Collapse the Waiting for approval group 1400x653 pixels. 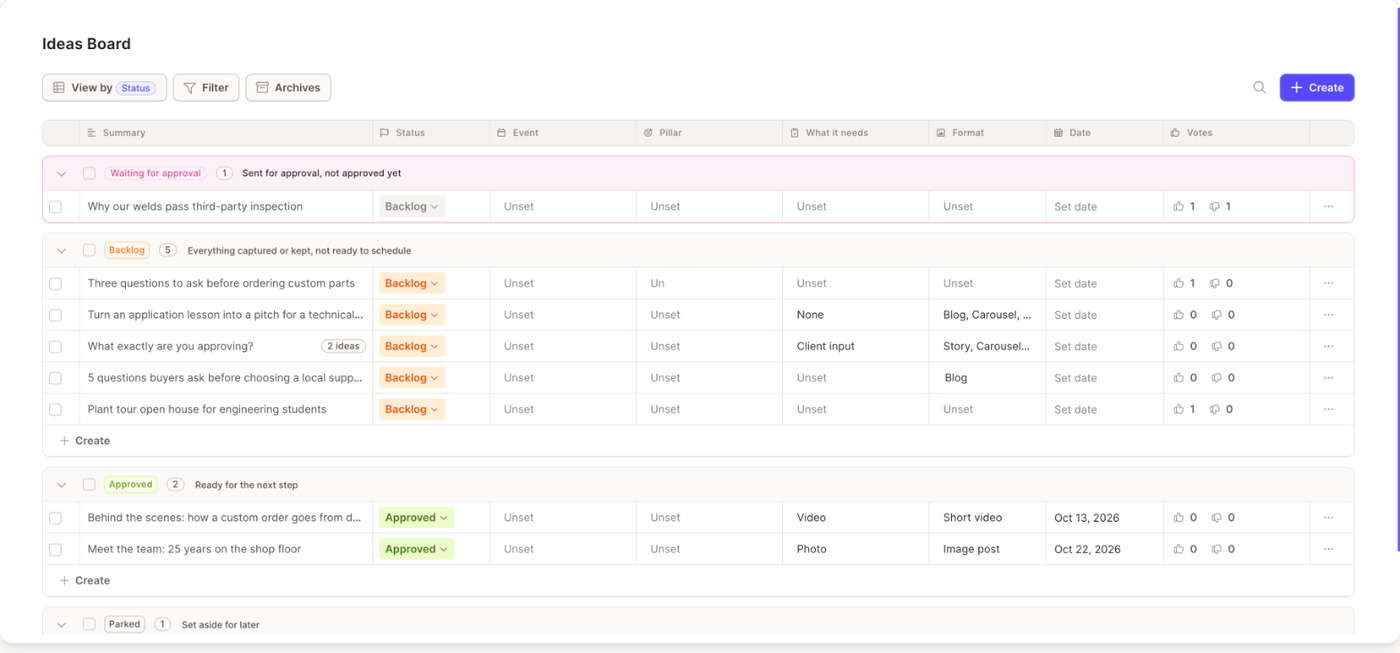(x=61, y=174)
